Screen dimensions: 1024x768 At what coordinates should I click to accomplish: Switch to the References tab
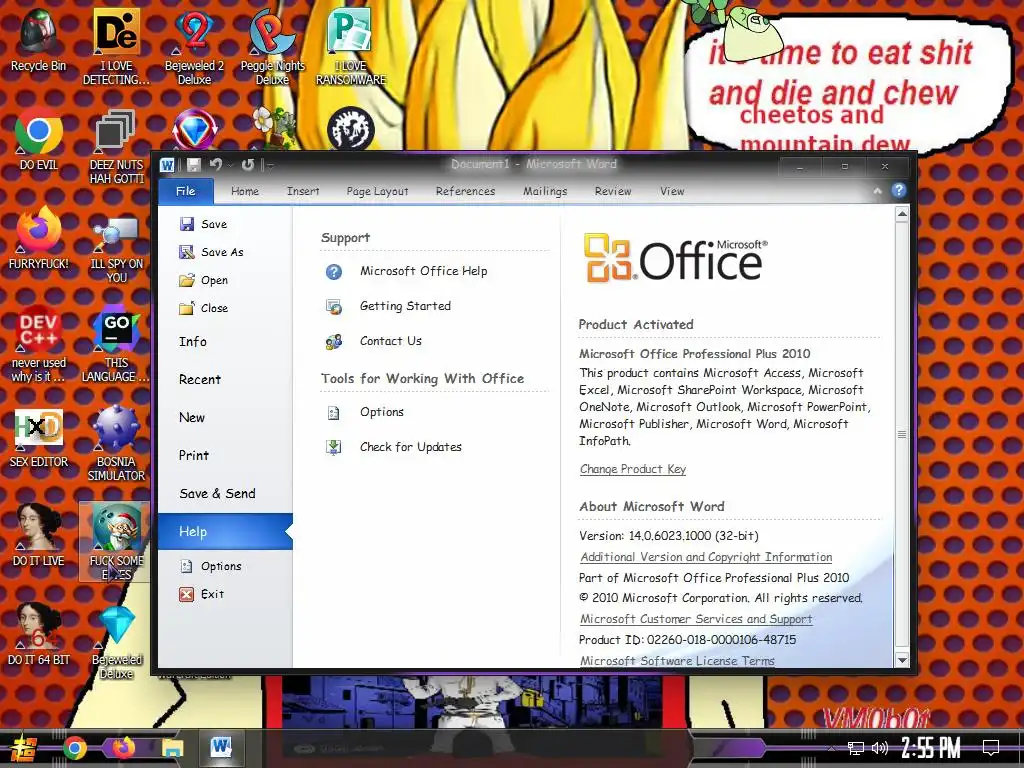[465, 191]
